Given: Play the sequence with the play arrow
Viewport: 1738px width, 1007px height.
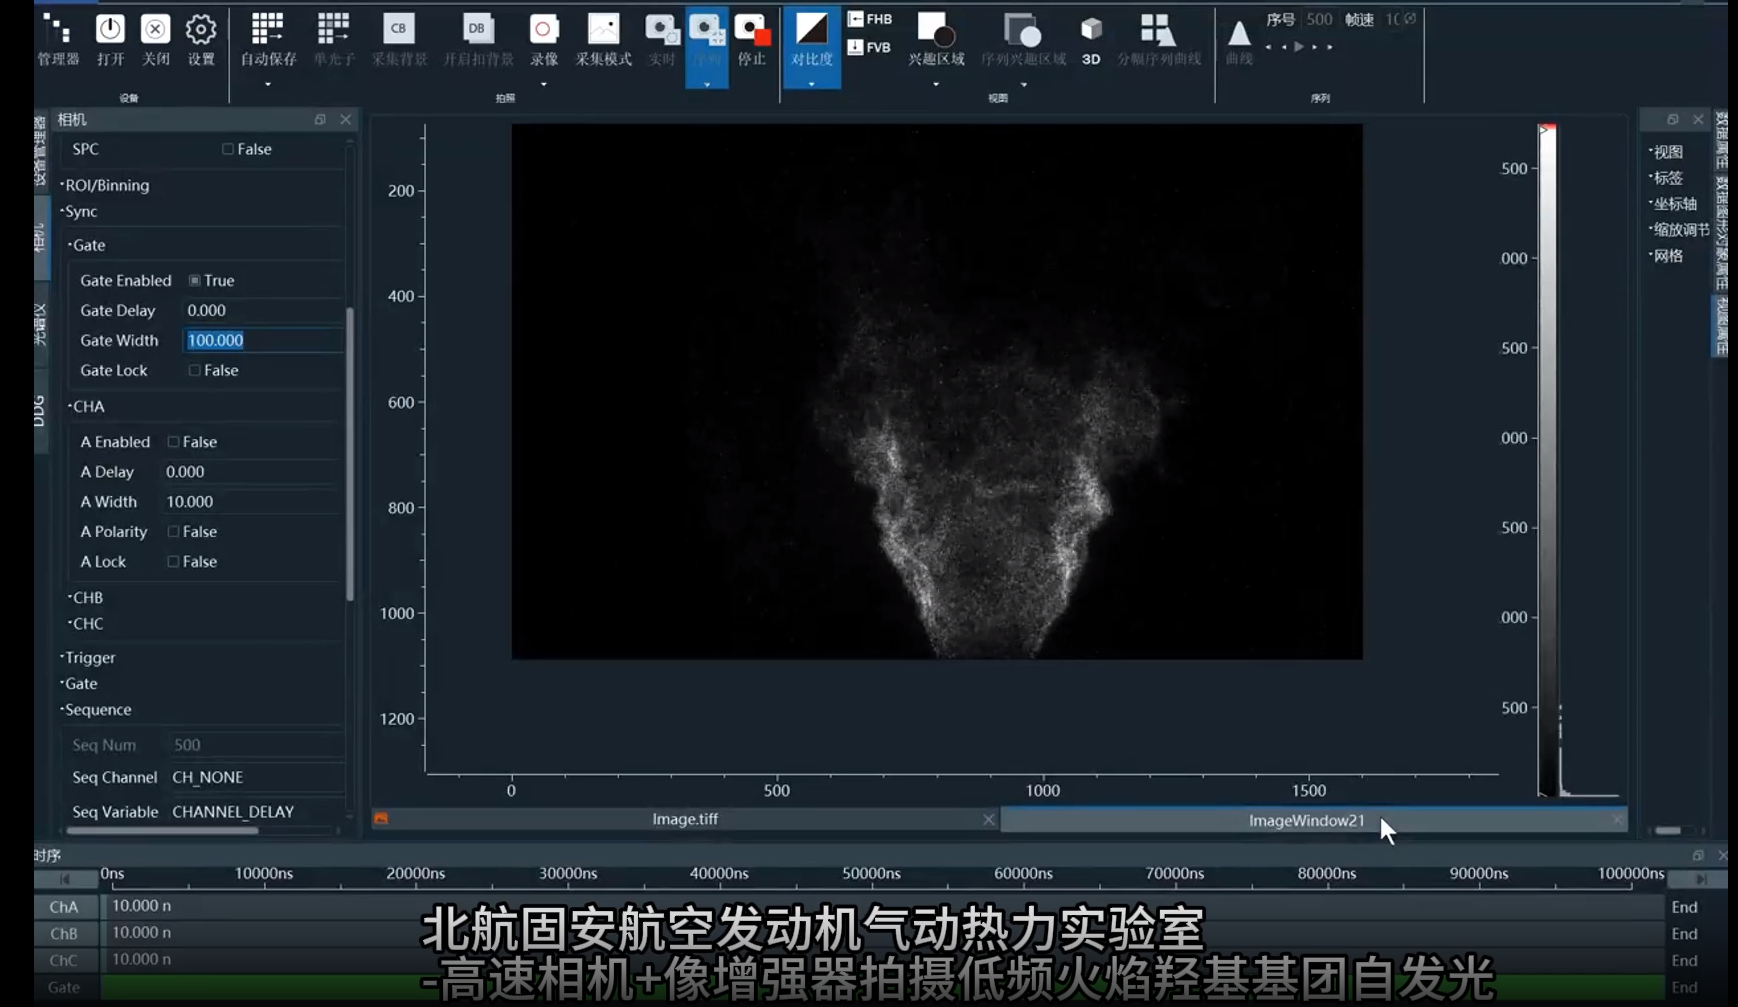Looking at the screenshot, I should point(1299,47).
